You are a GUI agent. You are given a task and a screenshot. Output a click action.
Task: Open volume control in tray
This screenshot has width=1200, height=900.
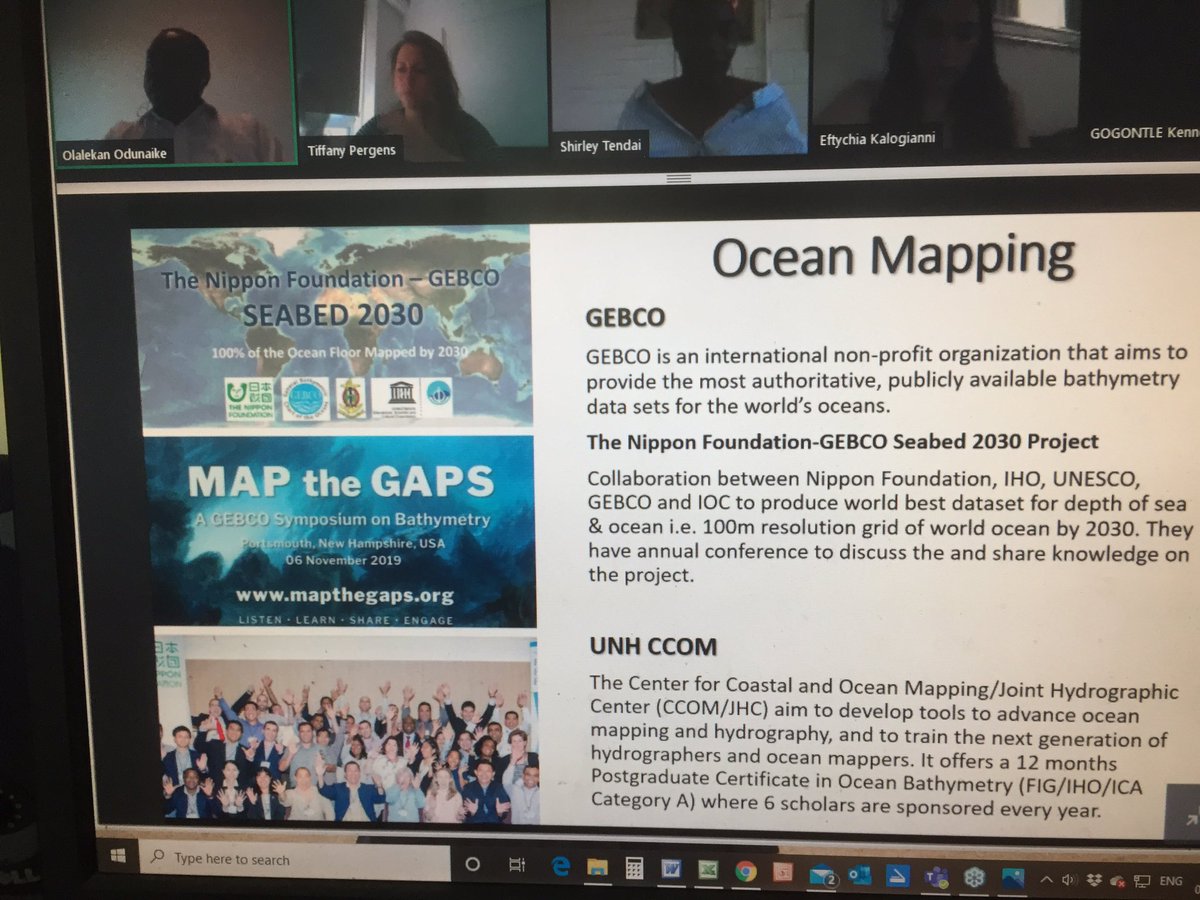click(1069, 881)
